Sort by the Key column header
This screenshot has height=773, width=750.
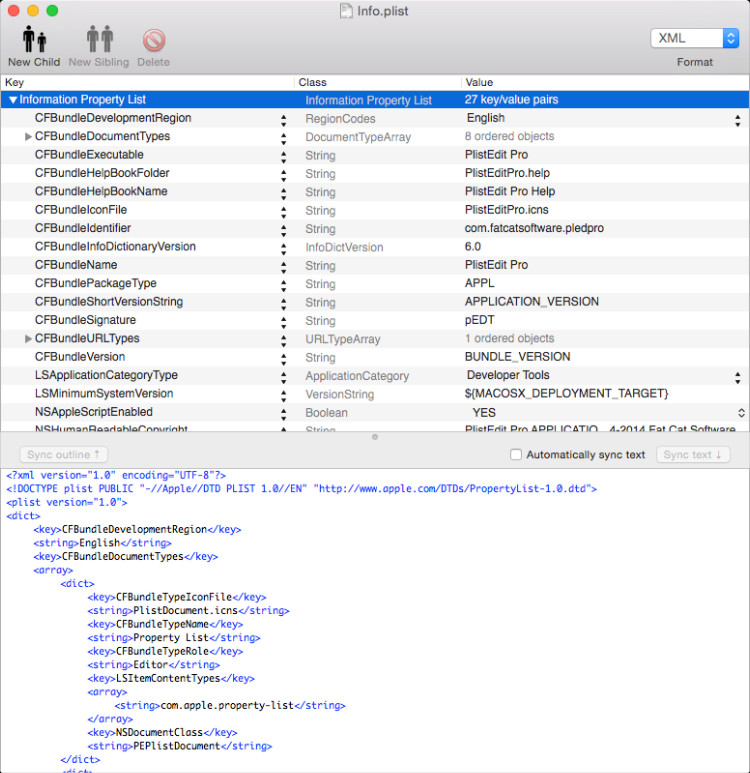point(148,82)
